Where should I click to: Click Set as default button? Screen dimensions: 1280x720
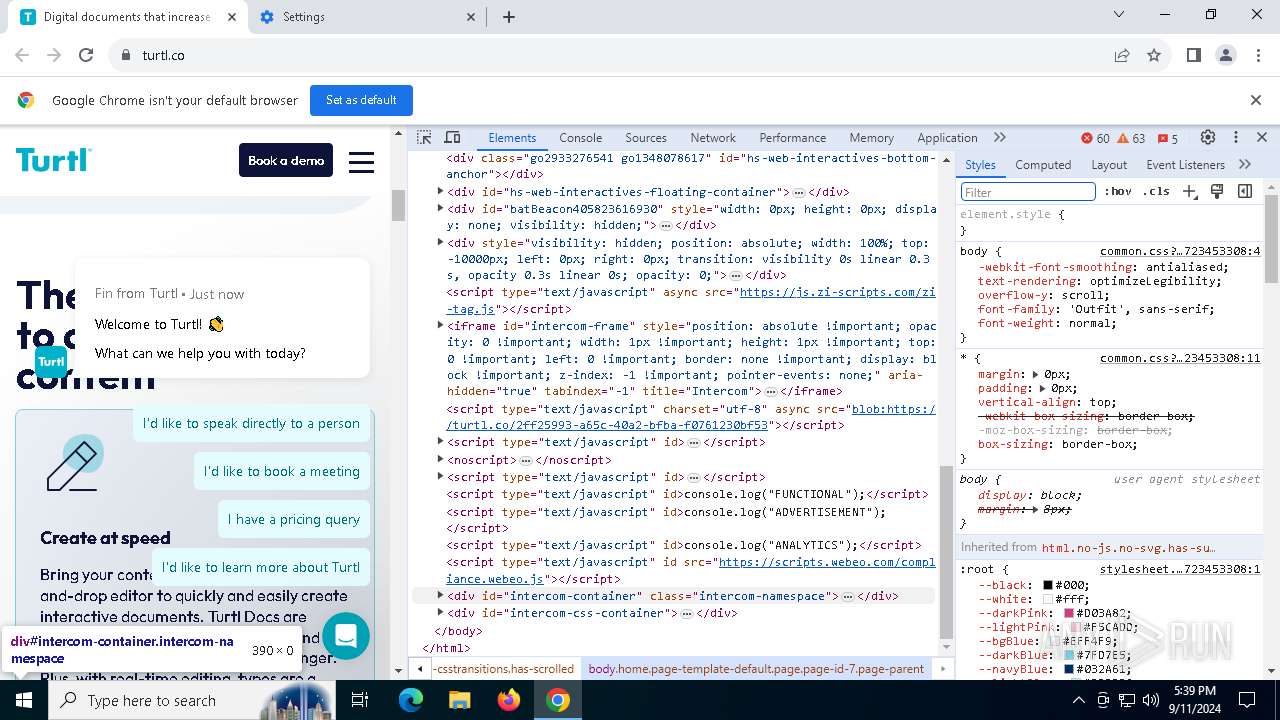pos(361,100)
